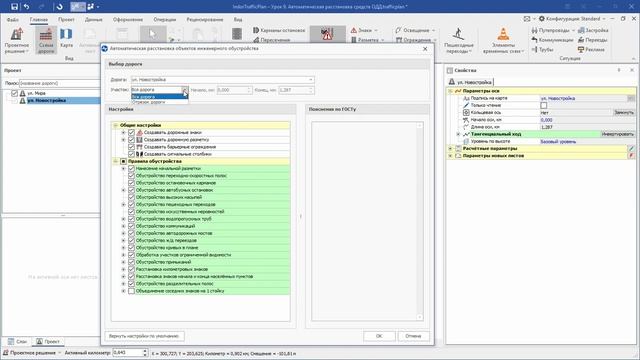640x360 pixels.
Task: Click the Пешеходные переходы pedestrian icon
Action: coord(458,40)
